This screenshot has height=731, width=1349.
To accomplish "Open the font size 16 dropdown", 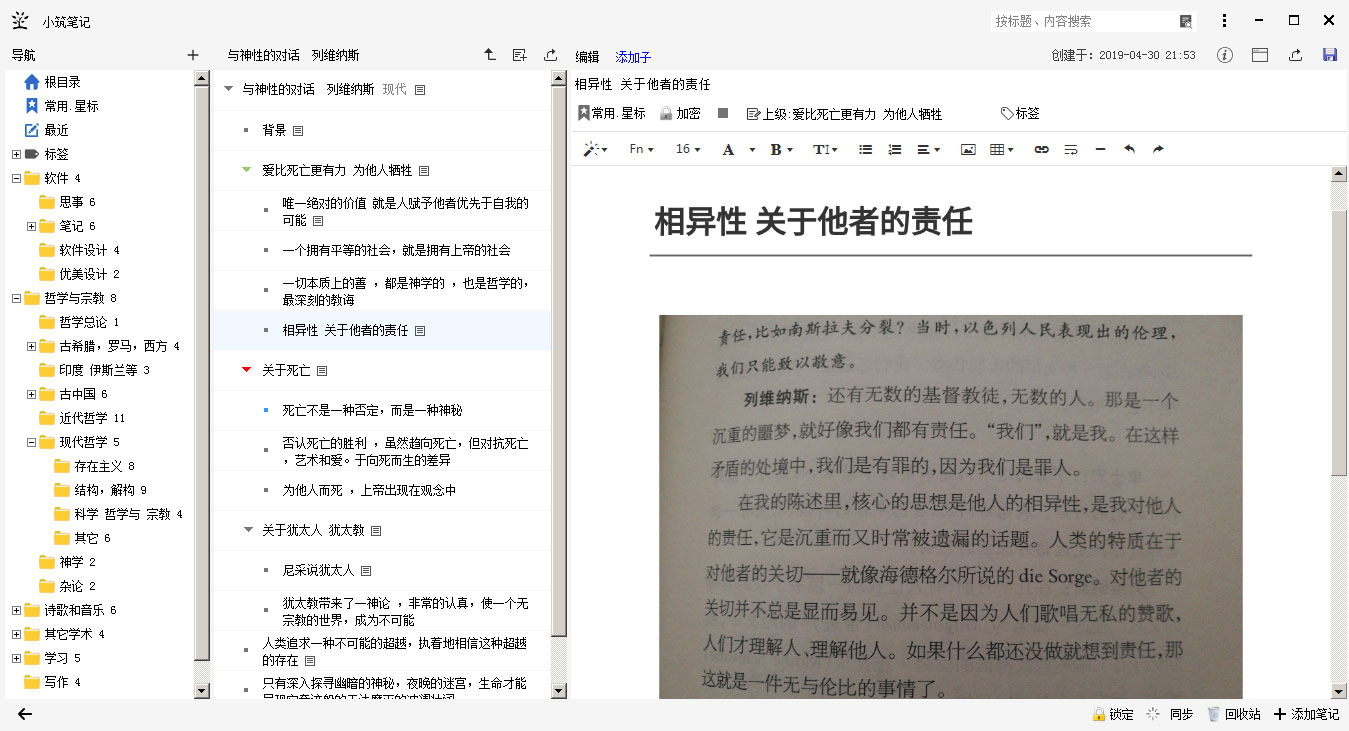I will tap(688, 150).
